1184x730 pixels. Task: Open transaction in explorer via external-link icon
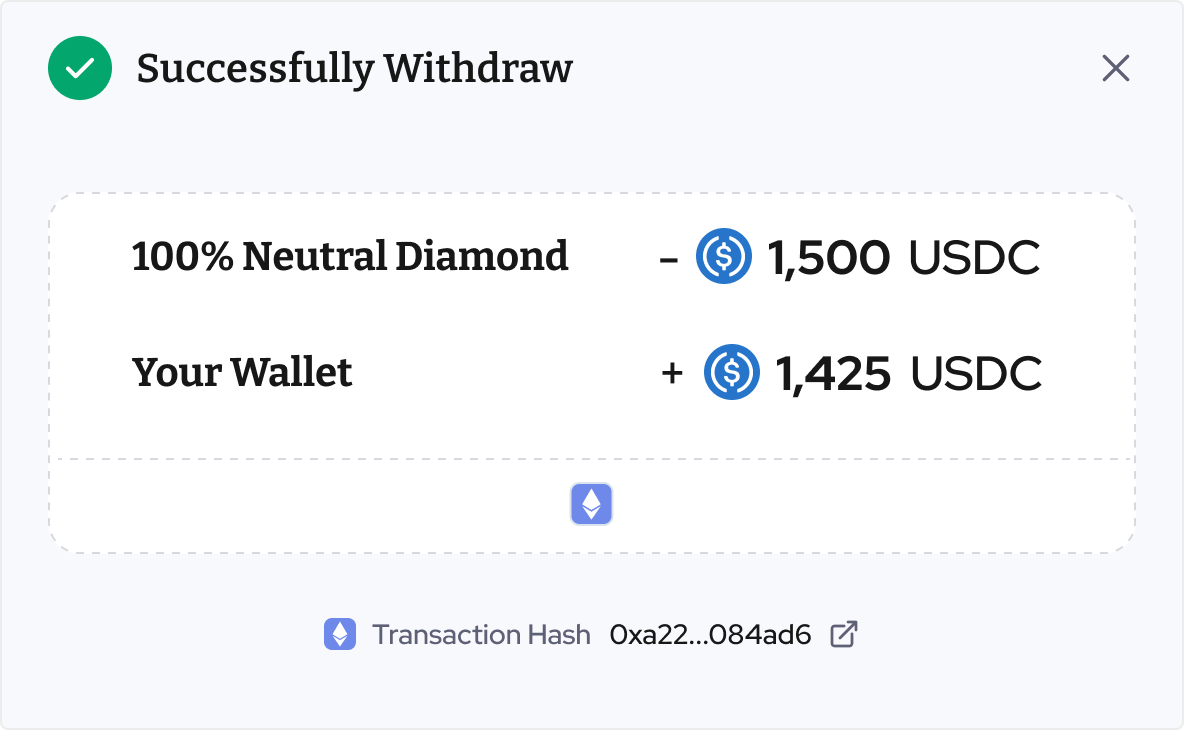tap(844, 634)
